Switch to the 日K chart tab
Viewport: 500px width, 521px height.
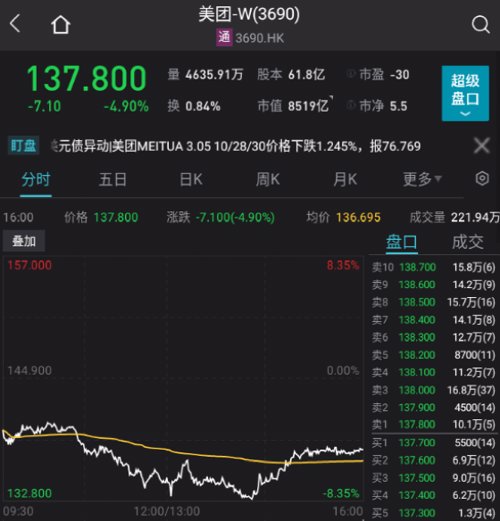[191, 180]
